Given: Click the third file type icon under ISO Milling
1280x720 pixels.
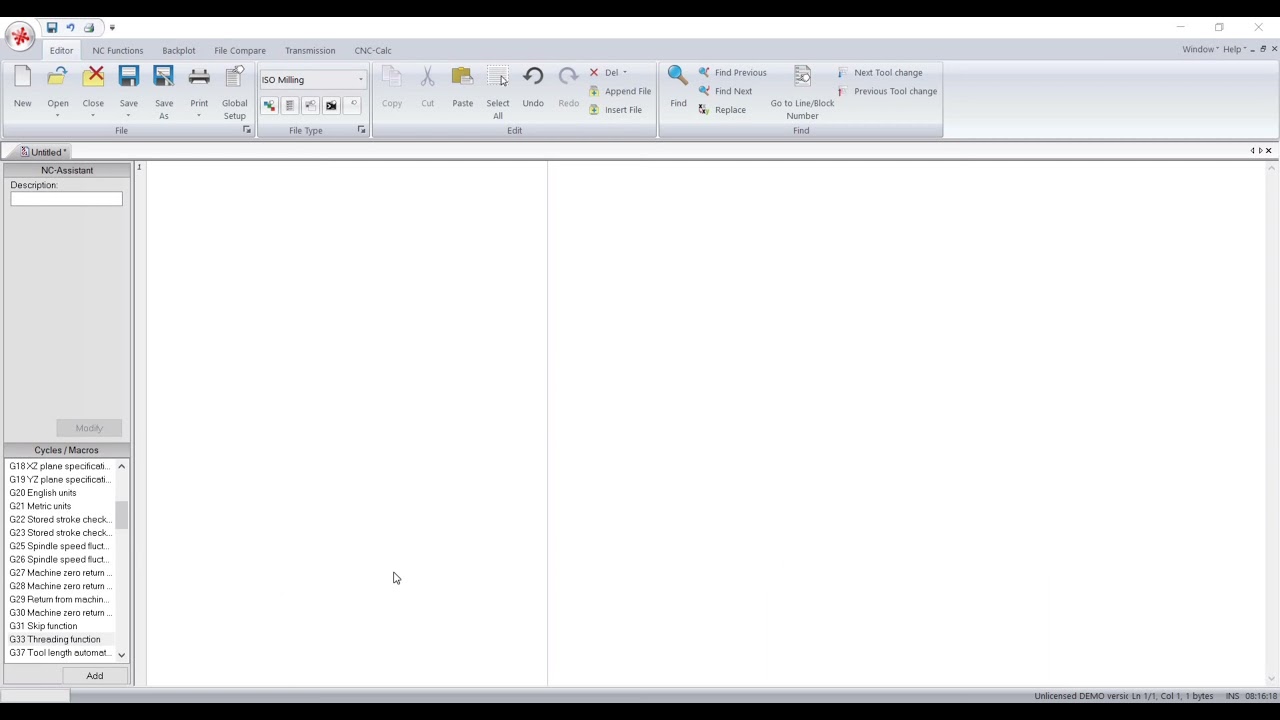Looking at the screenshot, I should pyautogui.click(x=311, y=105).
